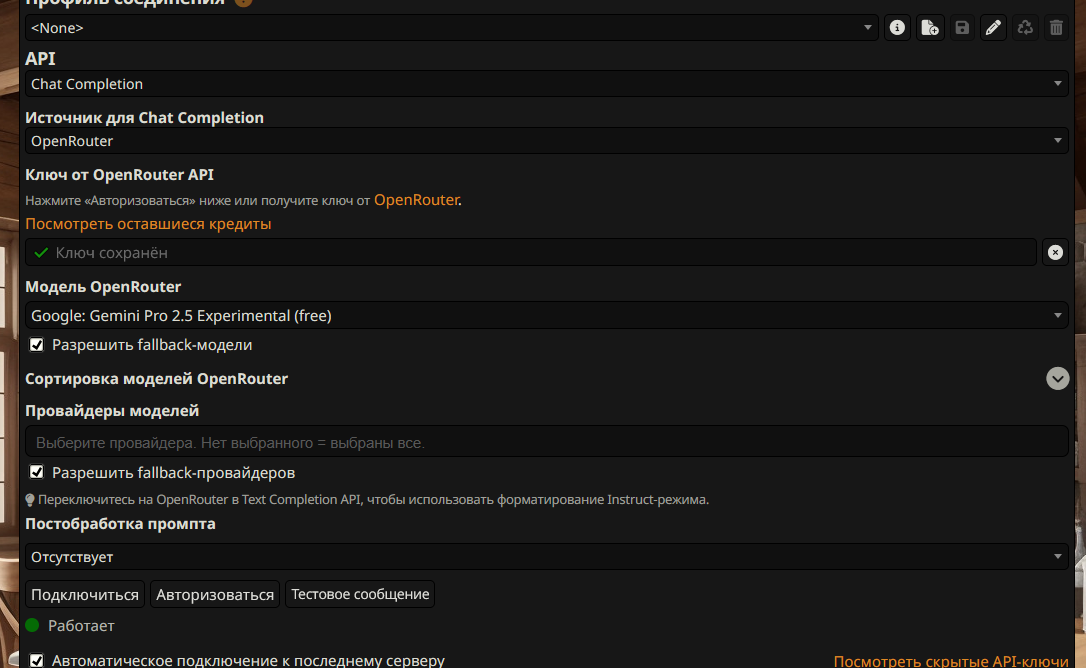Screen dimensions: 1086x668
Task: Clear the saved OpenRouter API key
Action: pos(1055,252)
